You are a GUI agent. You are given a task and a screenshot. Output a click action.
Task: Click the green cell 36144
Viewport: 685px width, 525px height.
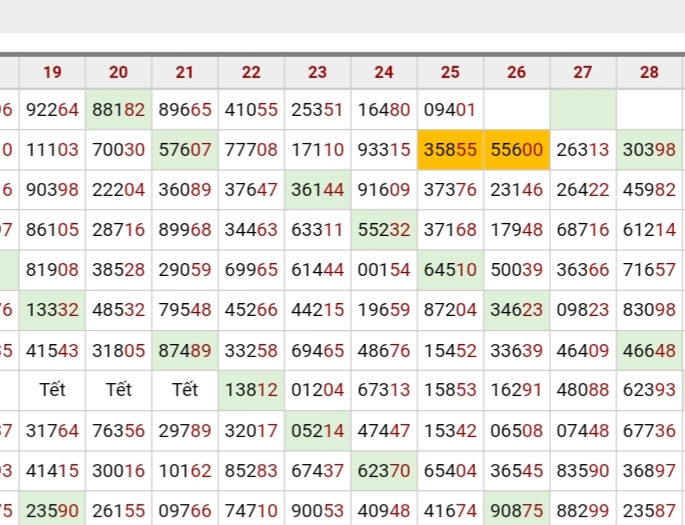(x=317, y=190)
